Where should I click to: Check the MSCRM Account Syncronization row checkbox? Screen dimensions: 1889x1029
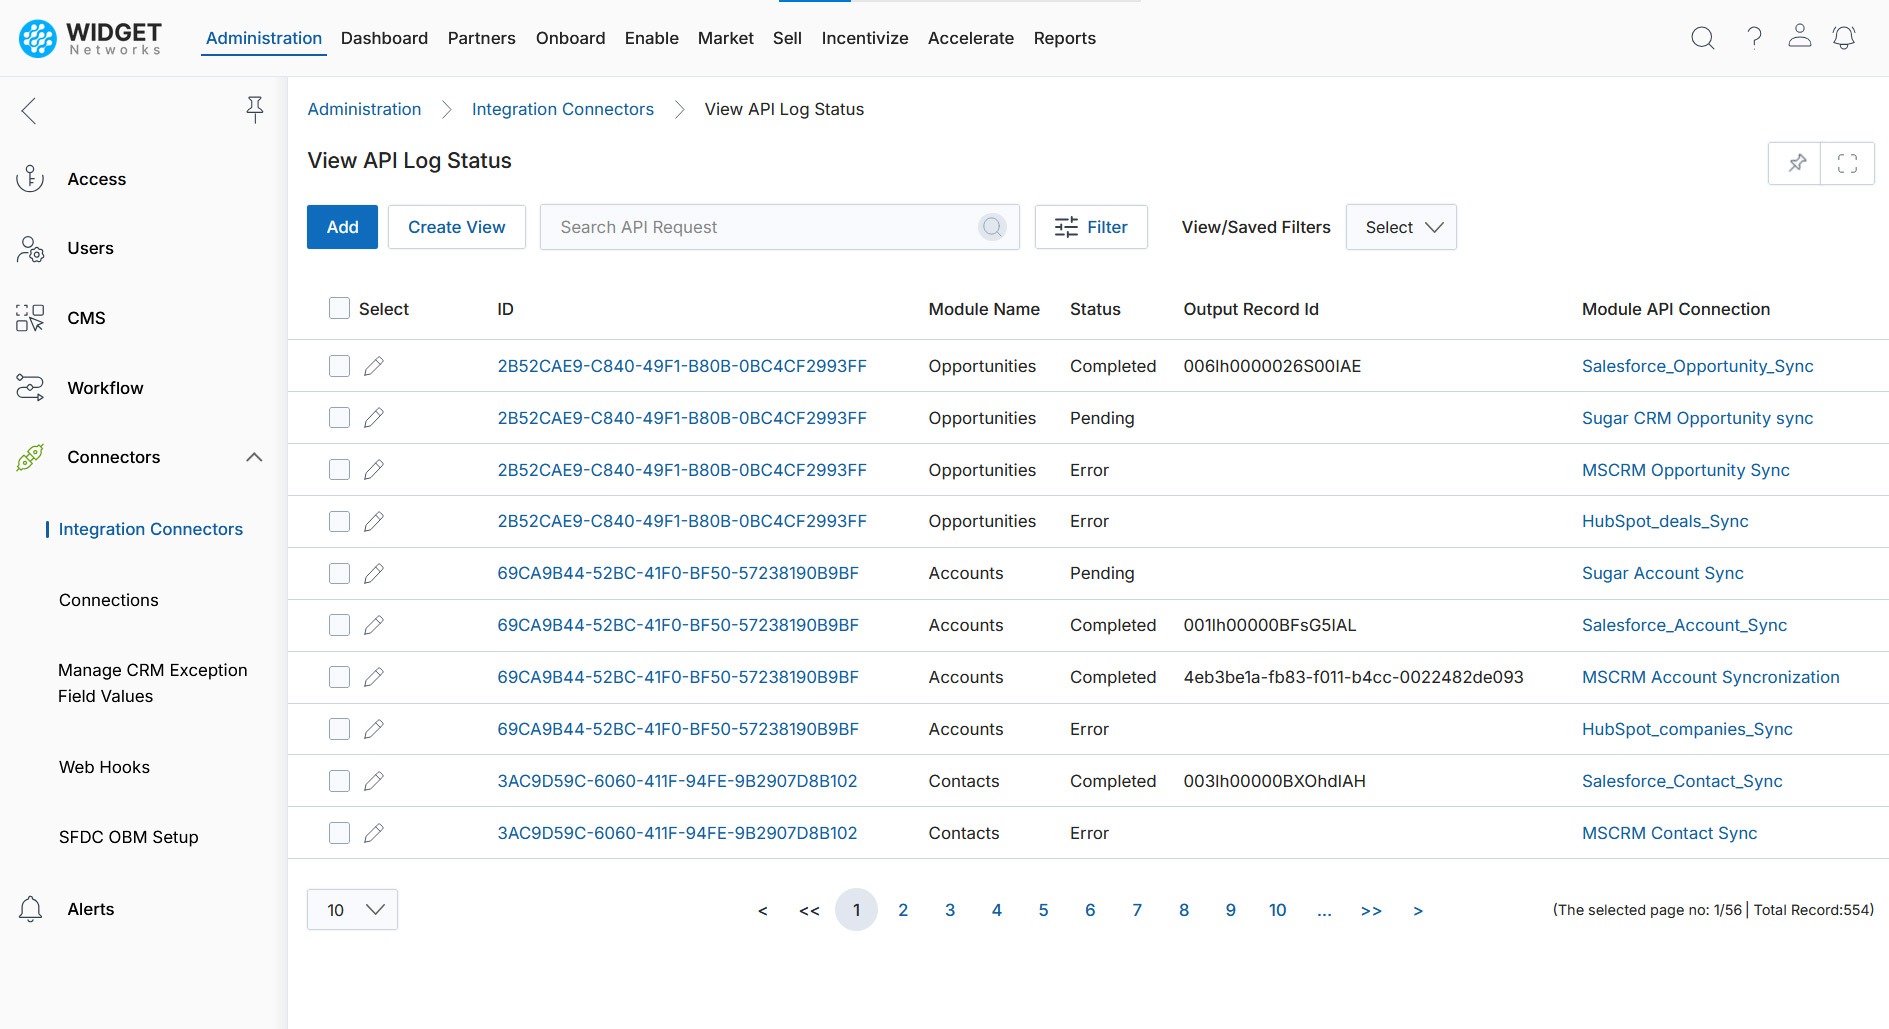[x=340, y=677]
